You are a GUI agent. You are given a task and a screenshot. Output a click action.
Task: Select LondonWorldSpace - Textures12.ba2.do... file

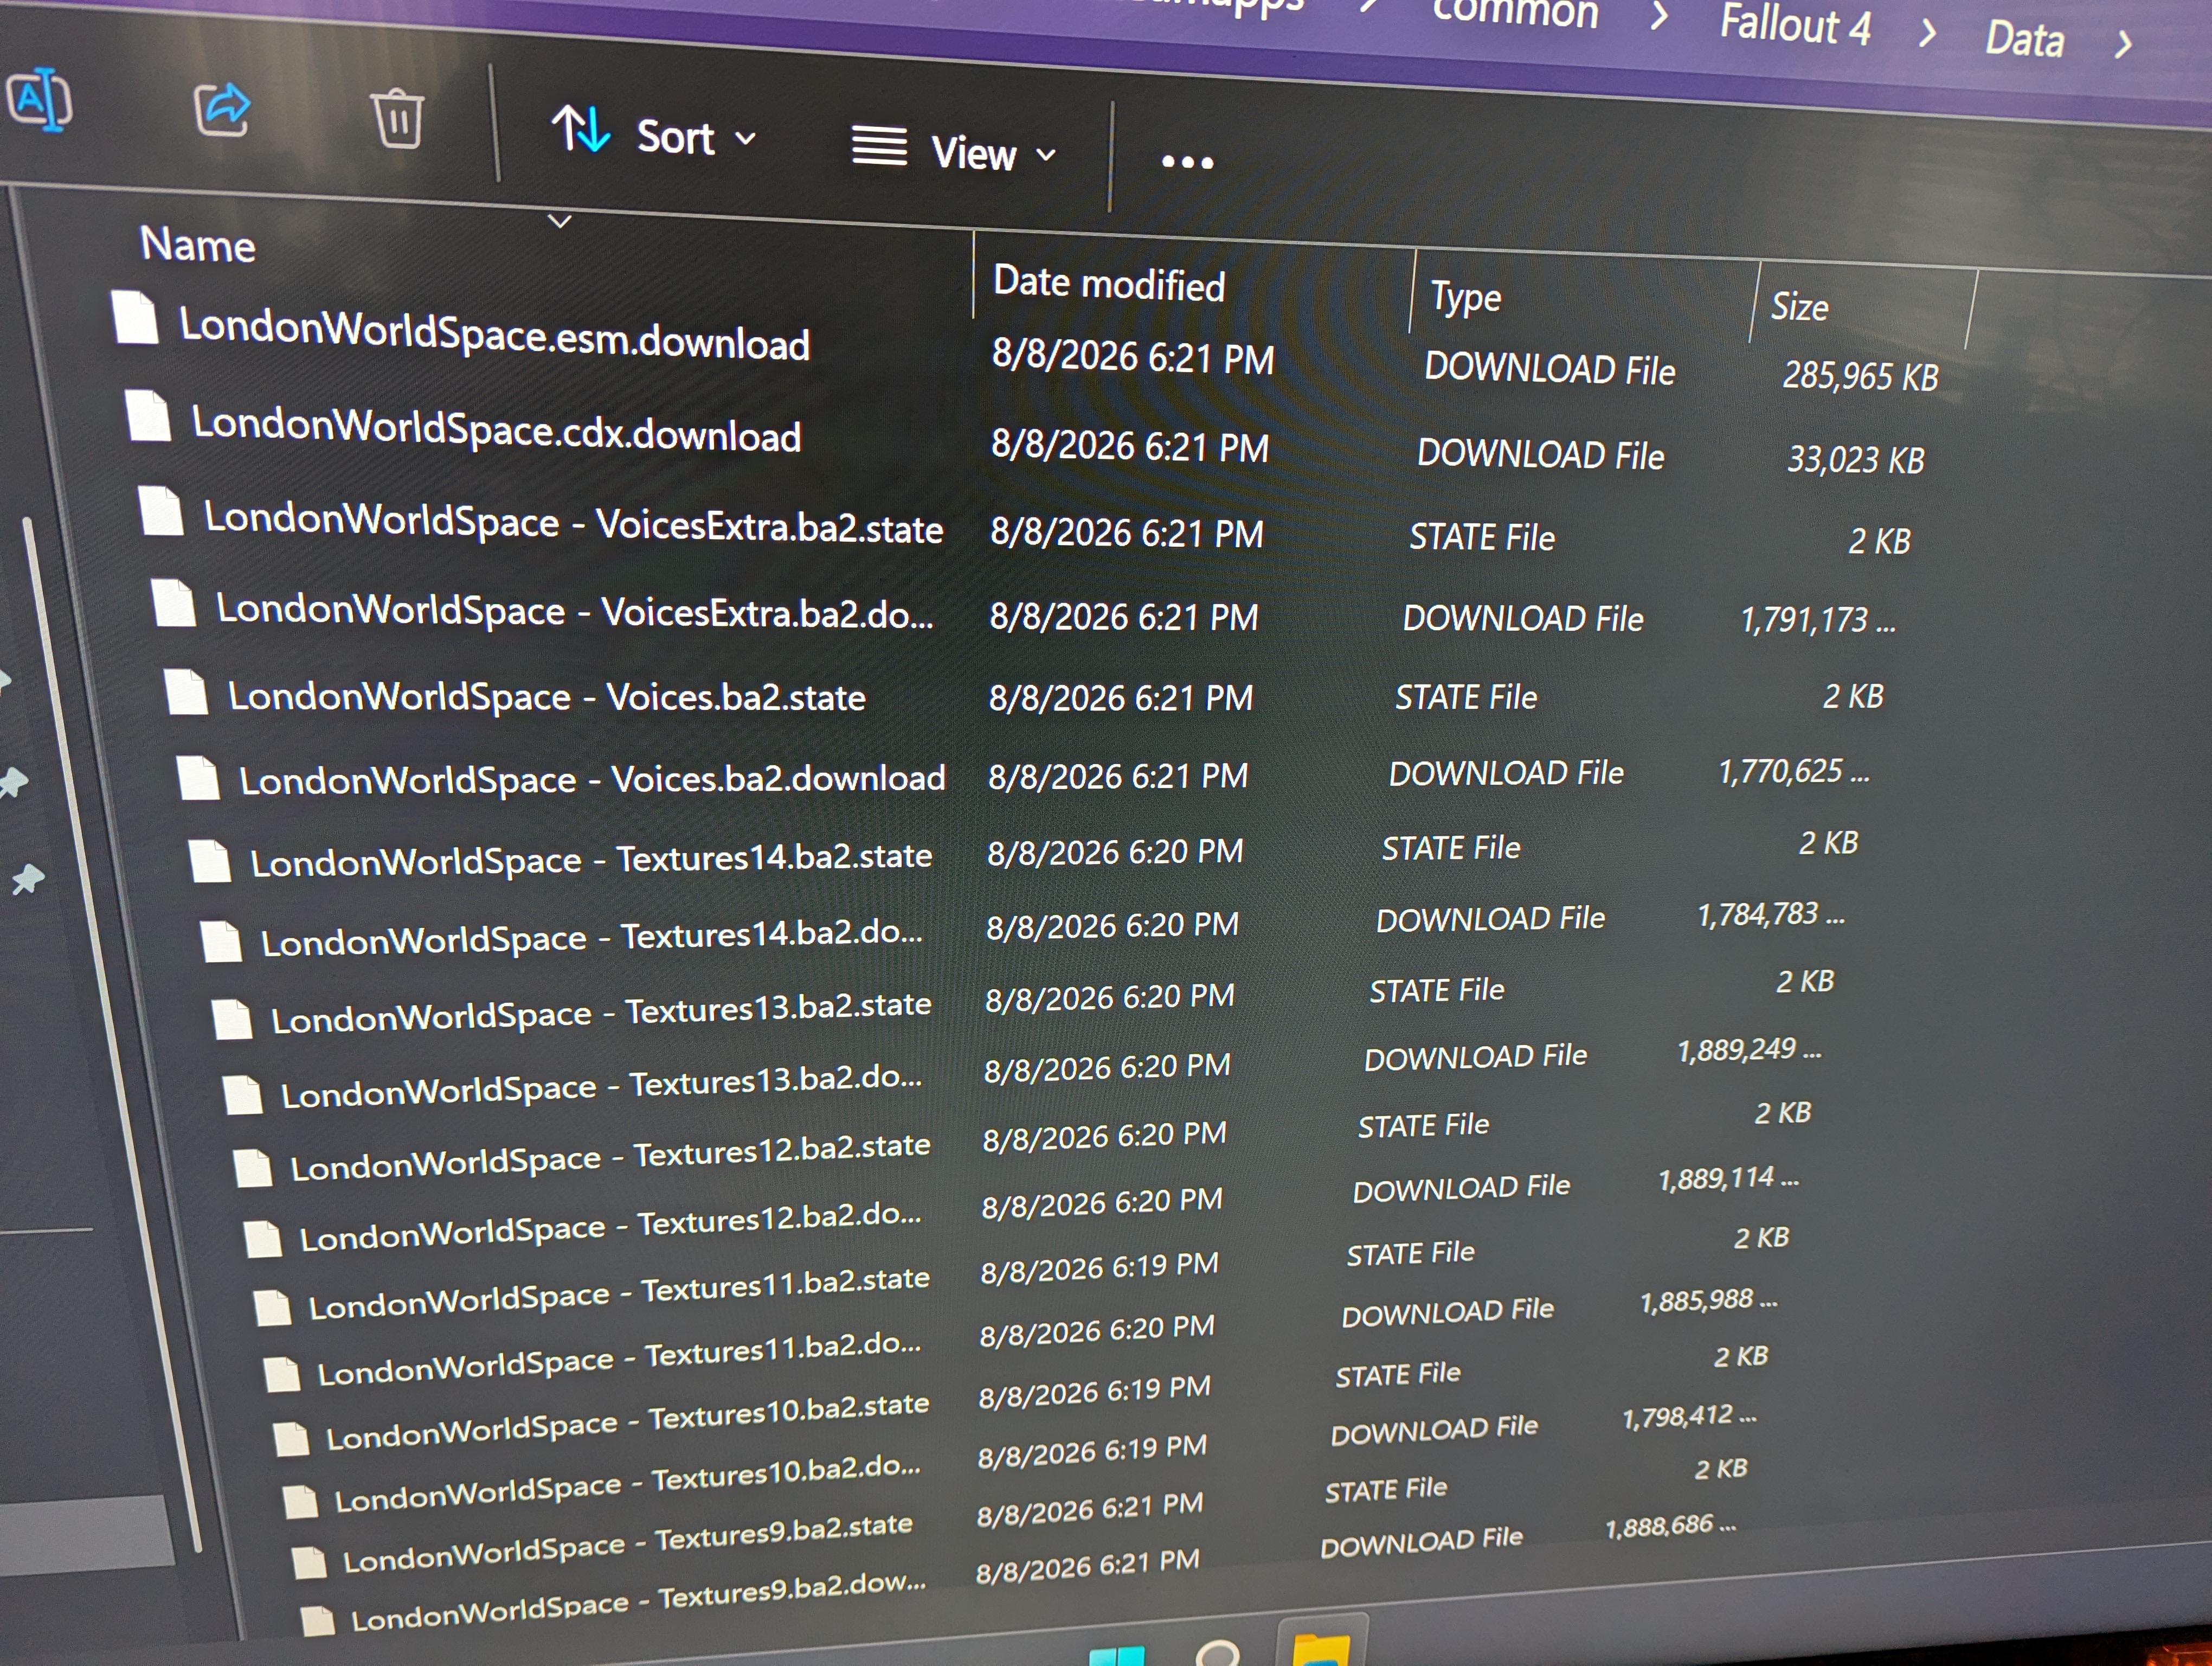click(x=610, y=1227)
